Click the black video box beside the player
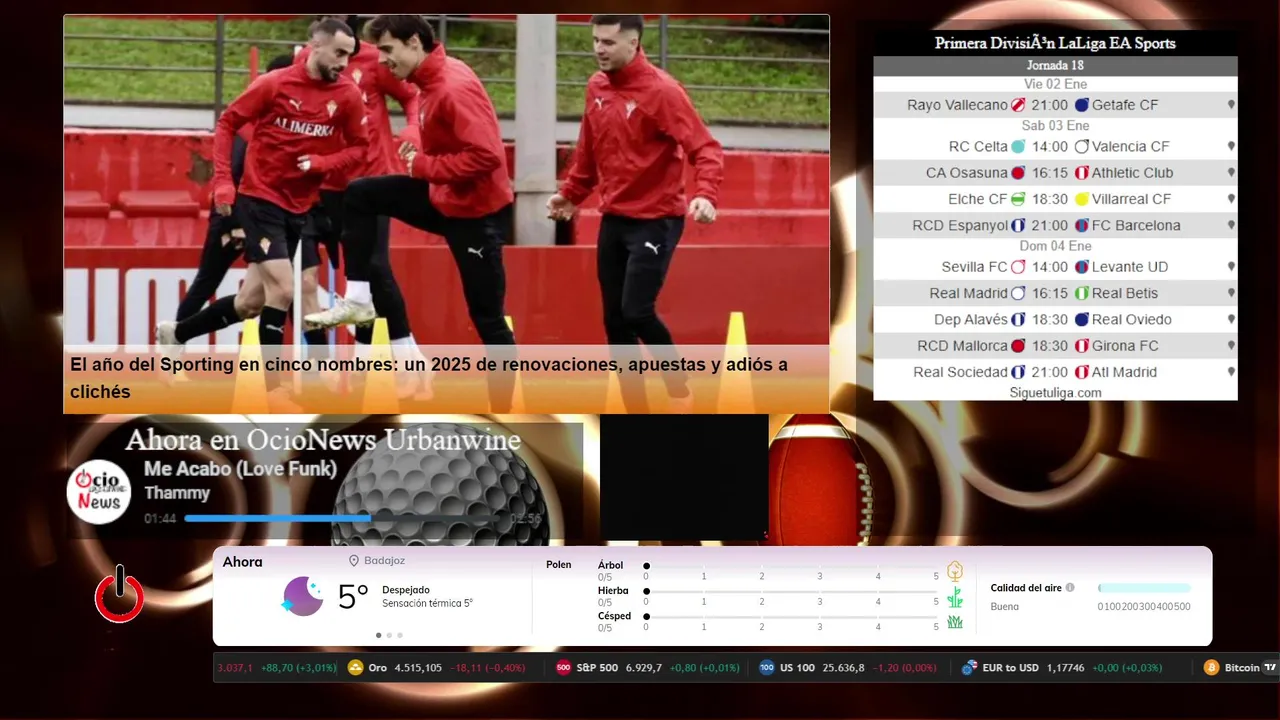The image size is (1280, 720). (x=684, y=477)
